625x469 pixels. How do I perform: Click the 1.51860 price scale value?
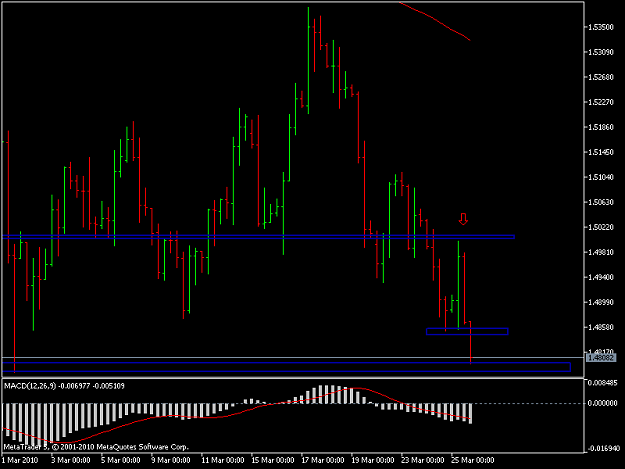tap(601, 127)
